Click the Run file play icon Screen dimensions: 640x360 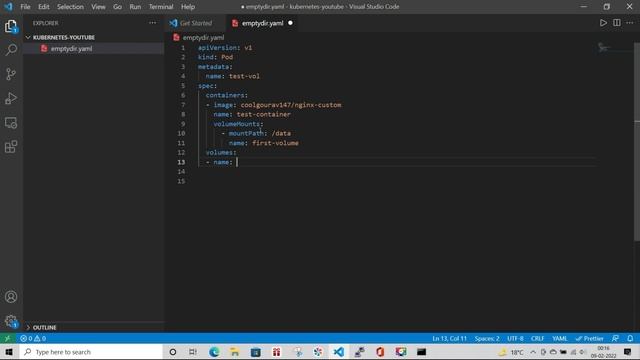(x=603, y=23)
